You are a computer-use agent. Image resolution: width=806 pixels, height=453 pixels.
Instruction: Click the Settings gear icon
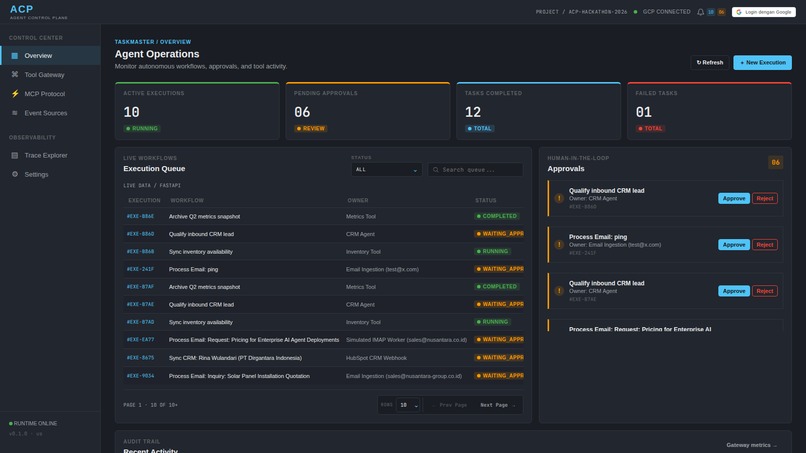pyautogui.click(x=14, y=174)
